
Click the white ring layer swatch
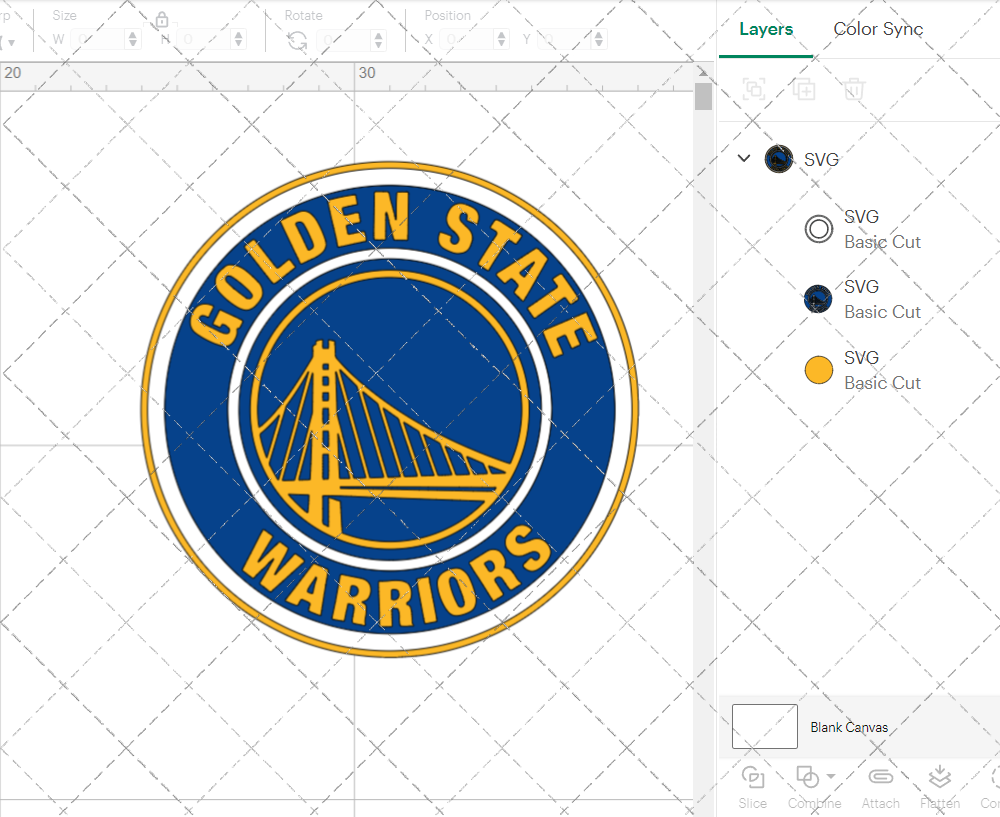819,229
